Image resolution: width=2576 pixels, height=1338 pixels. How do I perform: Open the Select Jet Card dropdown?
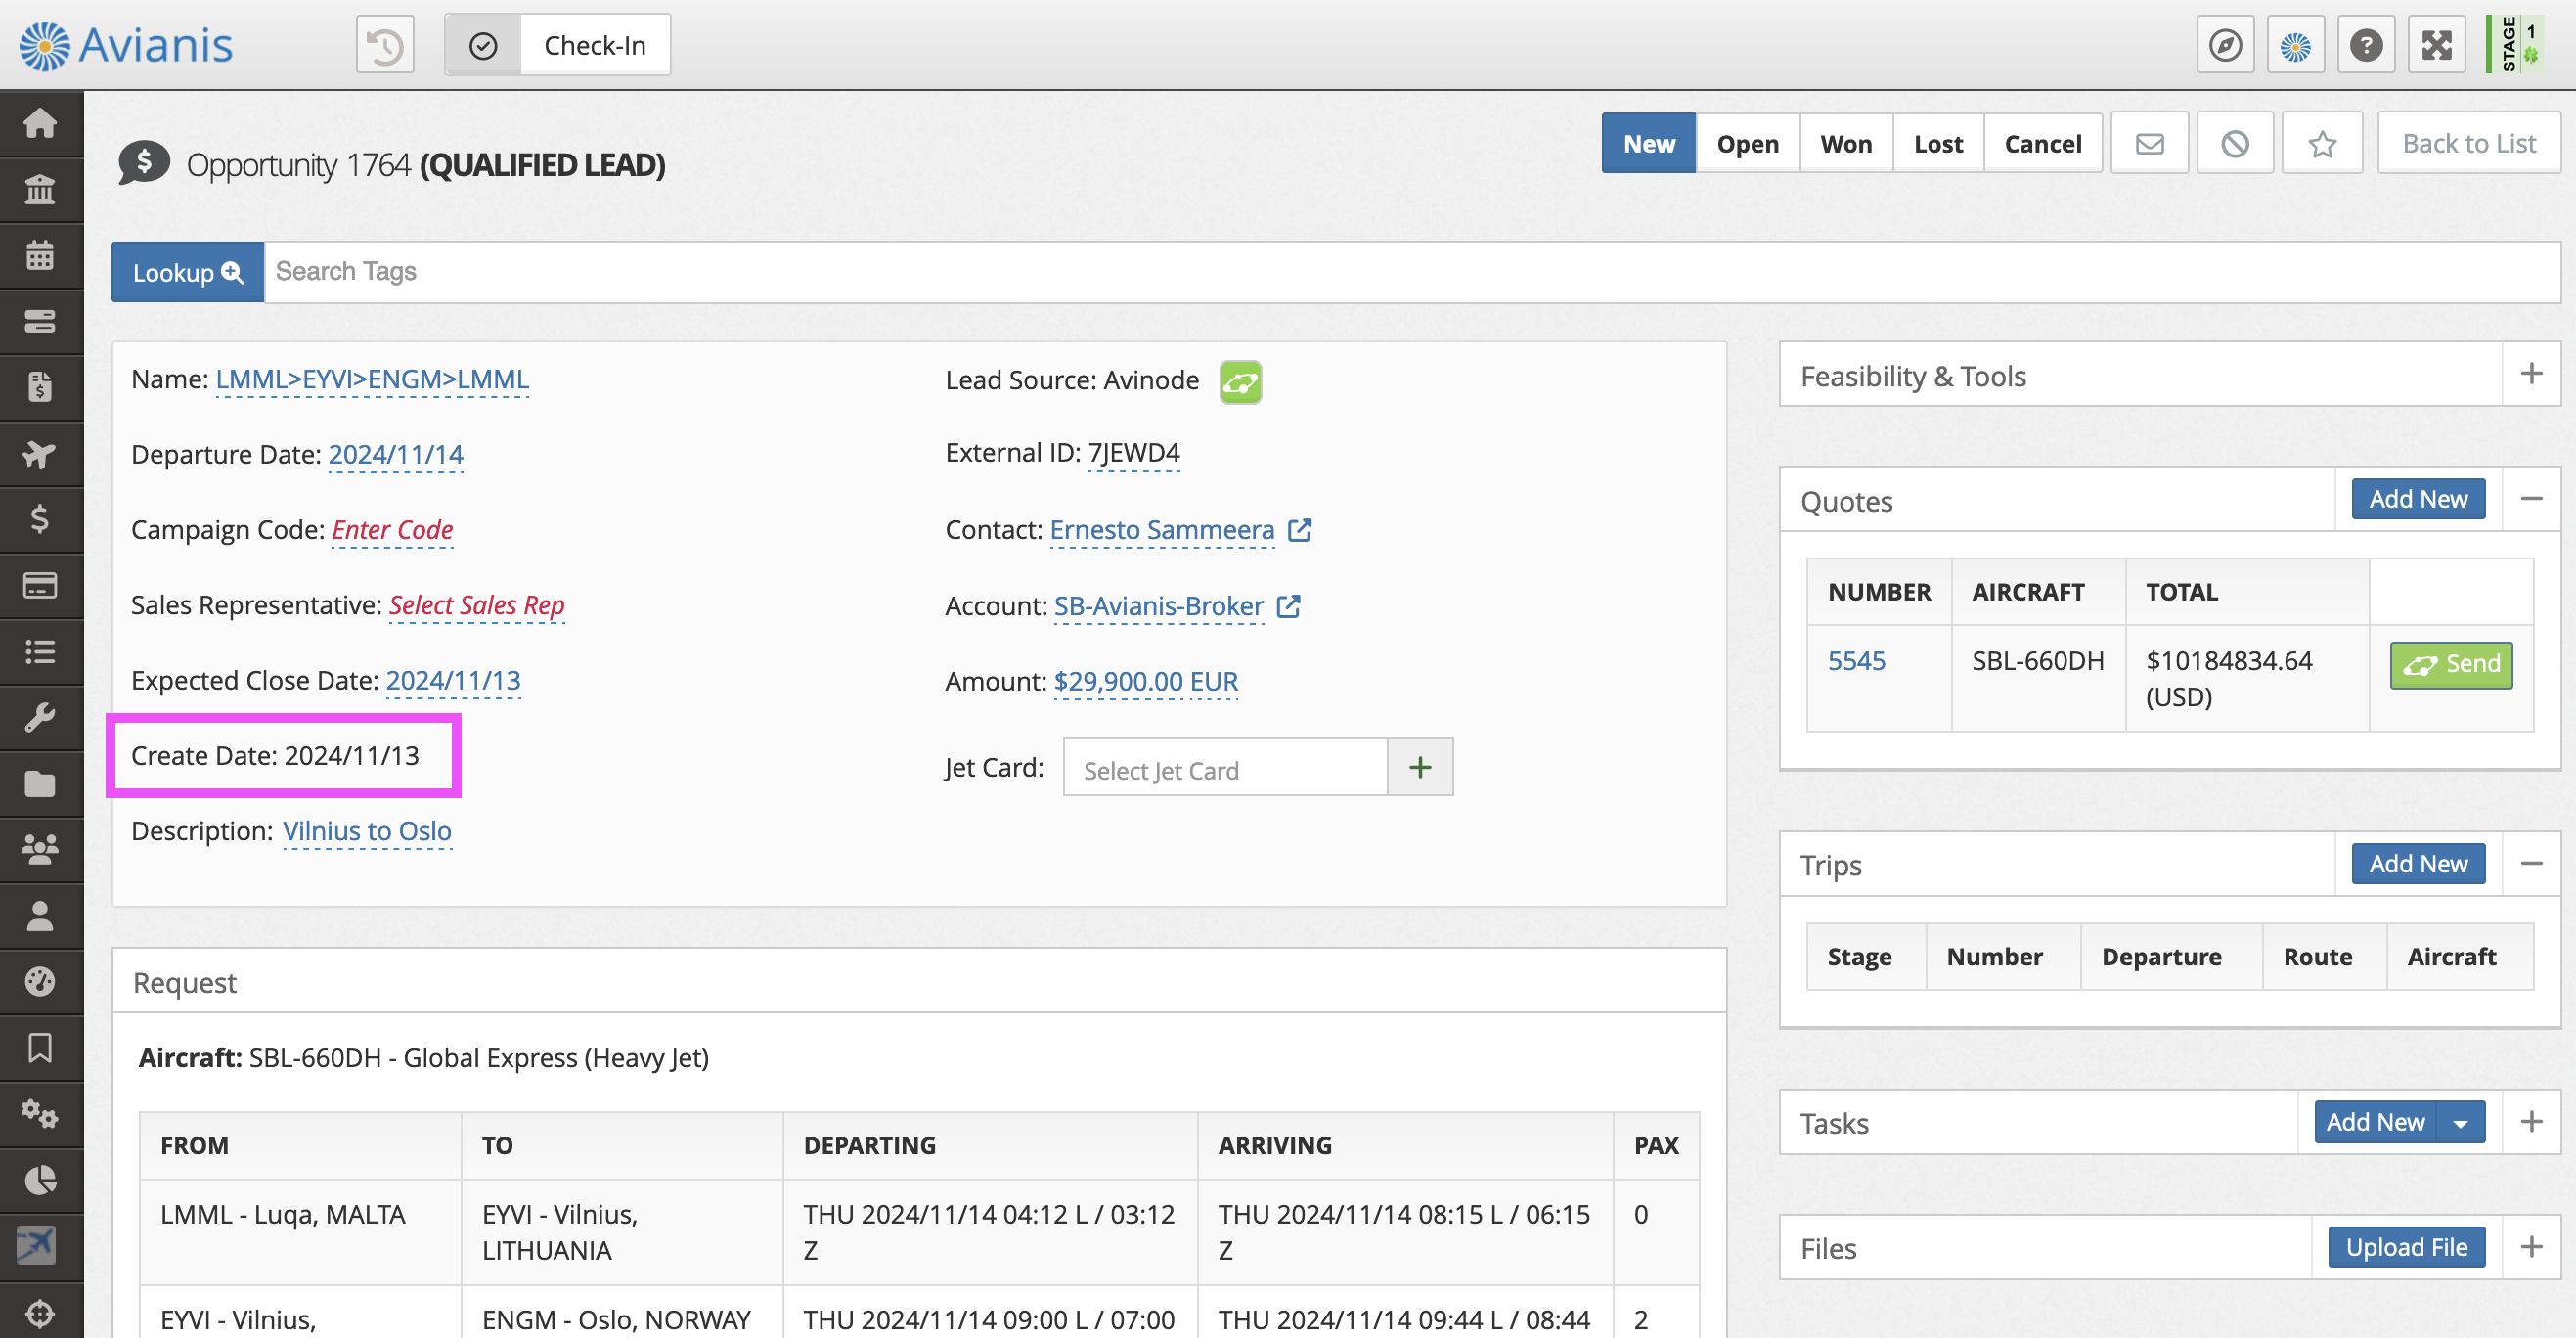point(1225,769)
